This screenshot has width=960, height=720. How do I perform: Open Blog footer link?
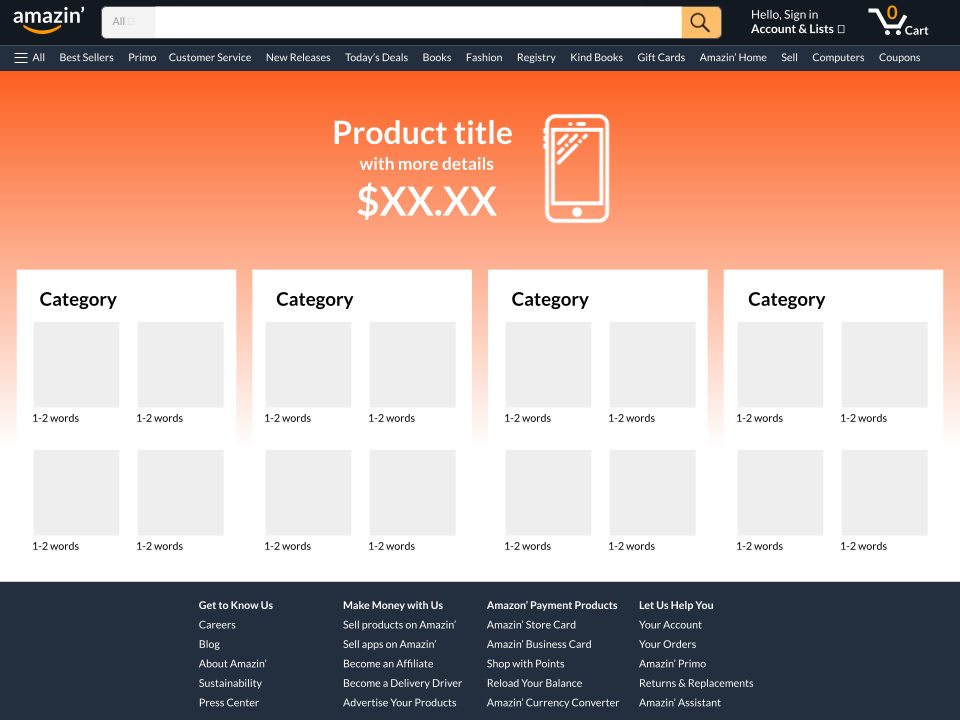209,645
